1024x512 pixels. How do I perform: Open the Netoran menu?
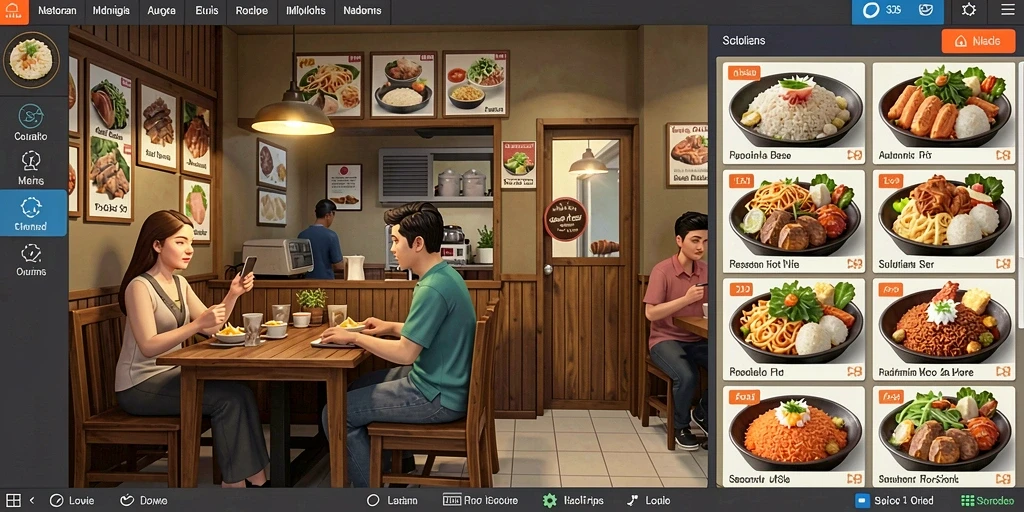[x=56, y=10]
